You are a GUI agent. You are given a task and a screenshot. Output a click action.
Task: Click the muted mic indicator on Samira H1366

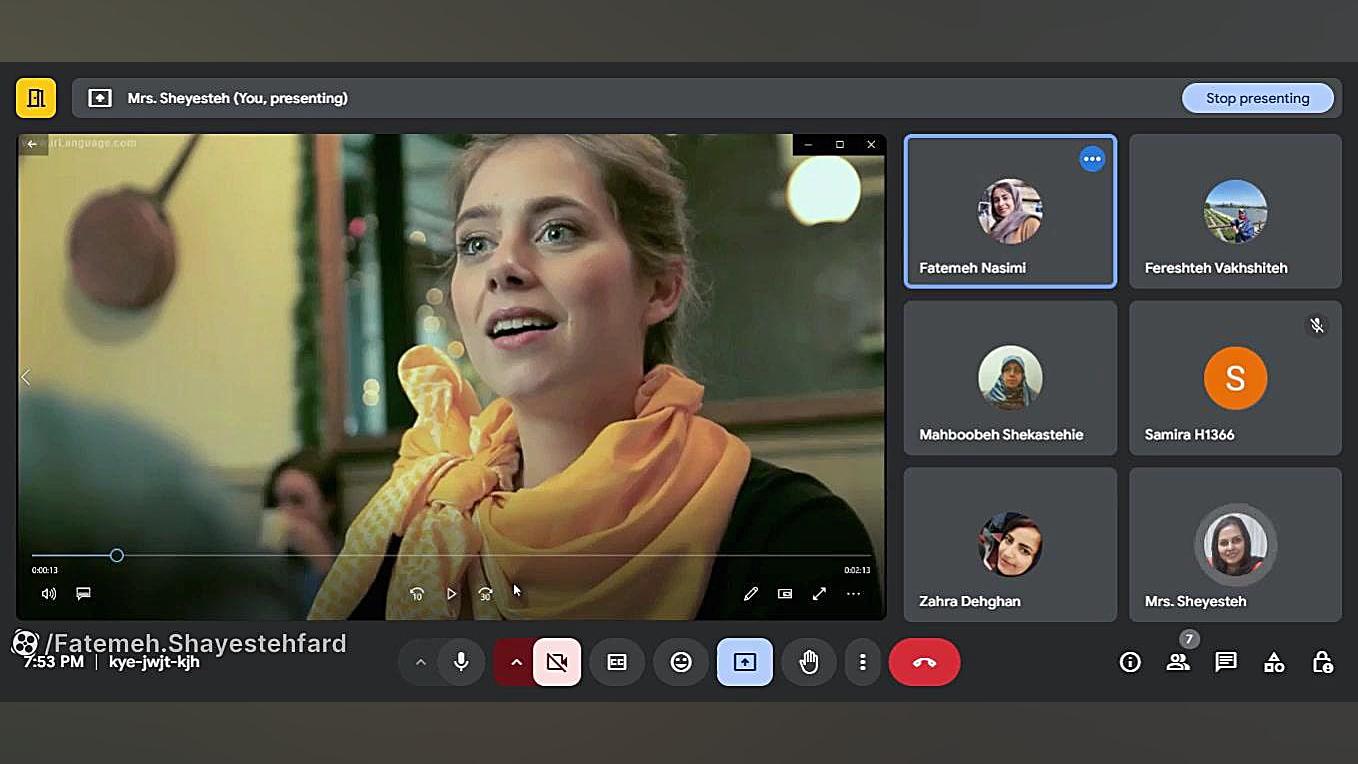(1317, 325)
